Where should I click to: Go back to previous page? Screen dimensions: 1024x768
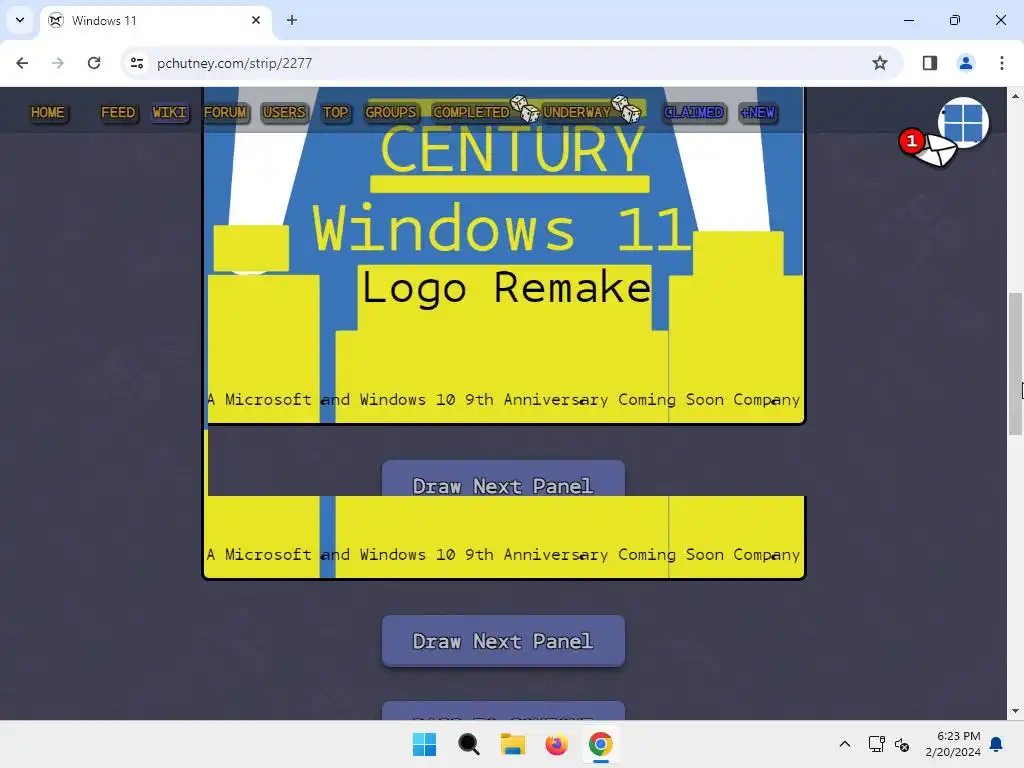tap(22, 63)
